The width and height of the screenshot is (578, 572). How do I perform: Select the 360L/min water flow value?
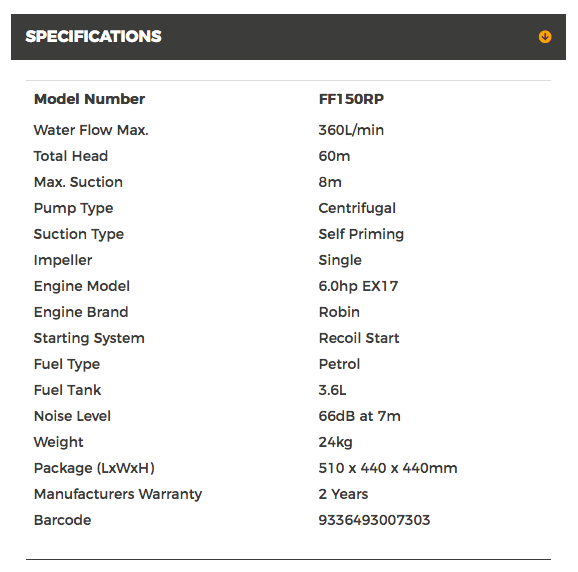[x=351, y=130]
